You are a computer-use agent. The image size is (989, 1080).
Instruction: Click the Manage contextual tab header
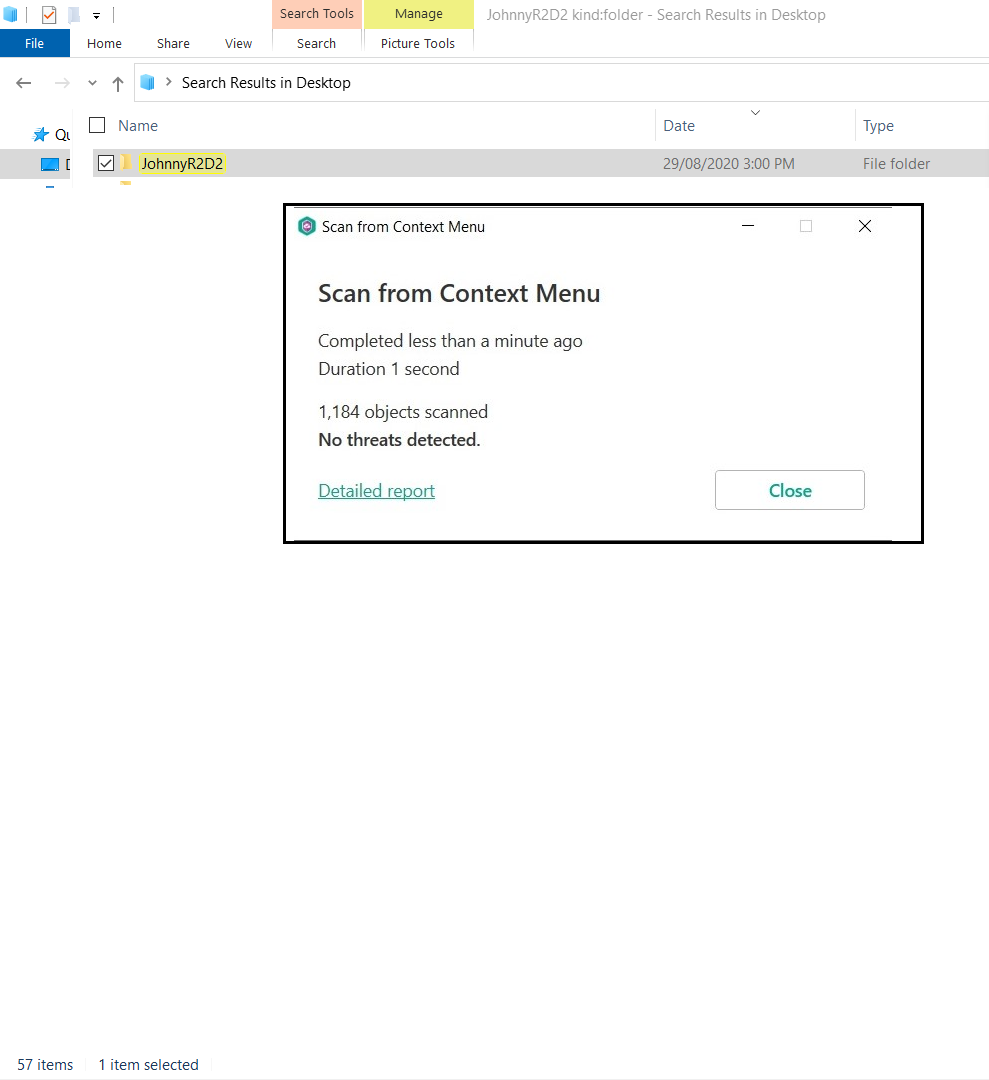tap(419, 14)
